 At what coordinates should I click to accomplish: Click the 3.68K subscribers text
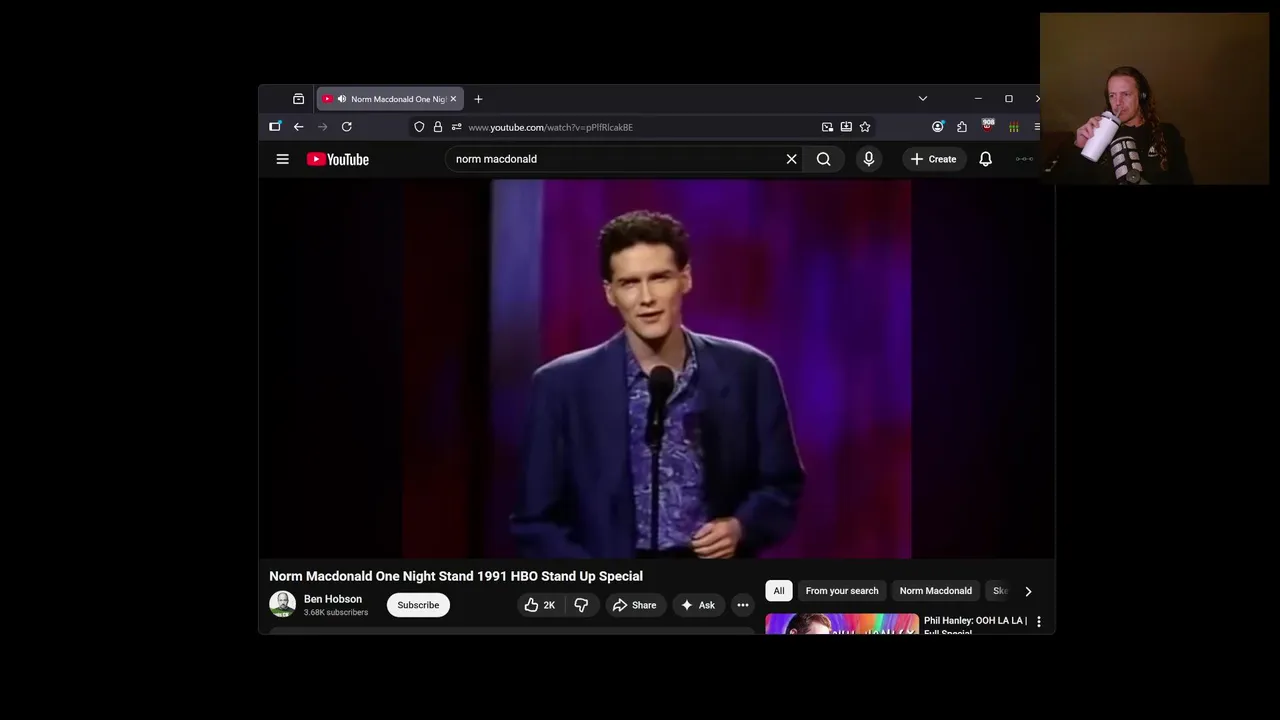pos(336,612)
